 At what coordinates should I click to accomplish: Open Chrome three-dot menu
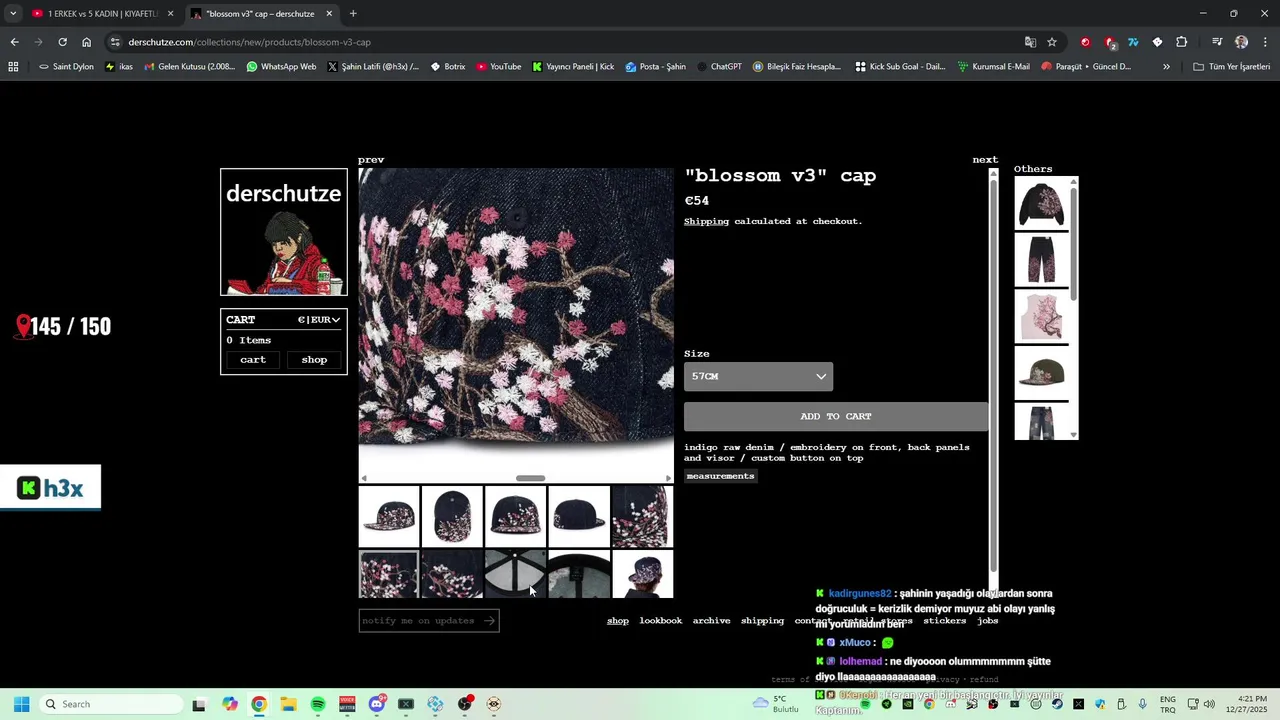(x=1265, y=42)
